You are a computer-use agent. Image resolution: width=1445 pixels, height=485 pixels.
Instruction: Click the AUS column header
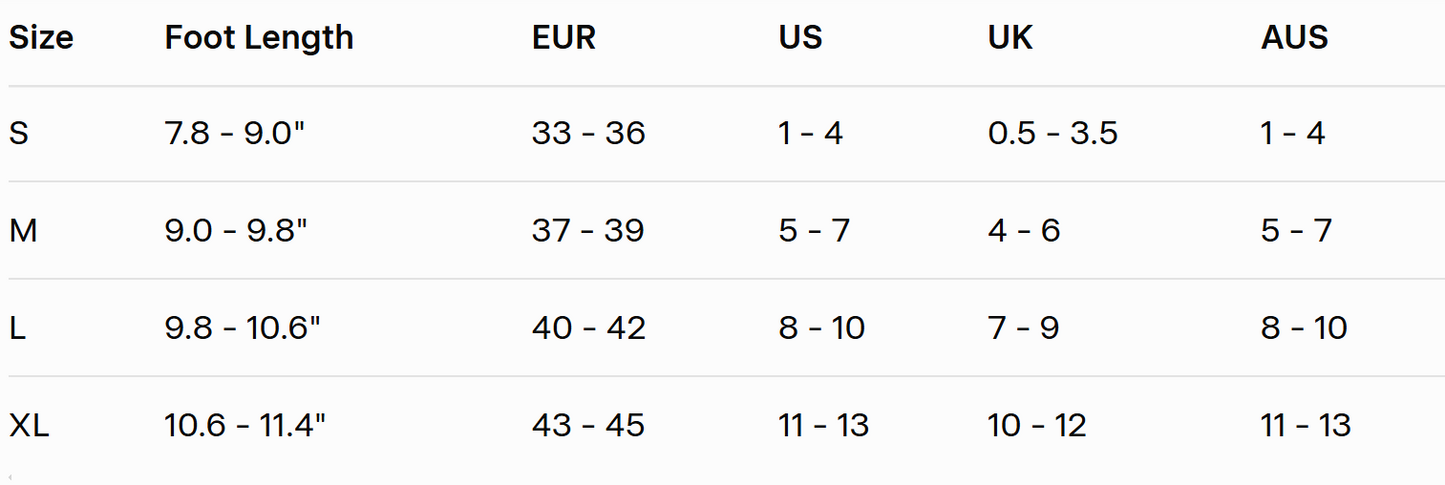(x=1294, y=38)
